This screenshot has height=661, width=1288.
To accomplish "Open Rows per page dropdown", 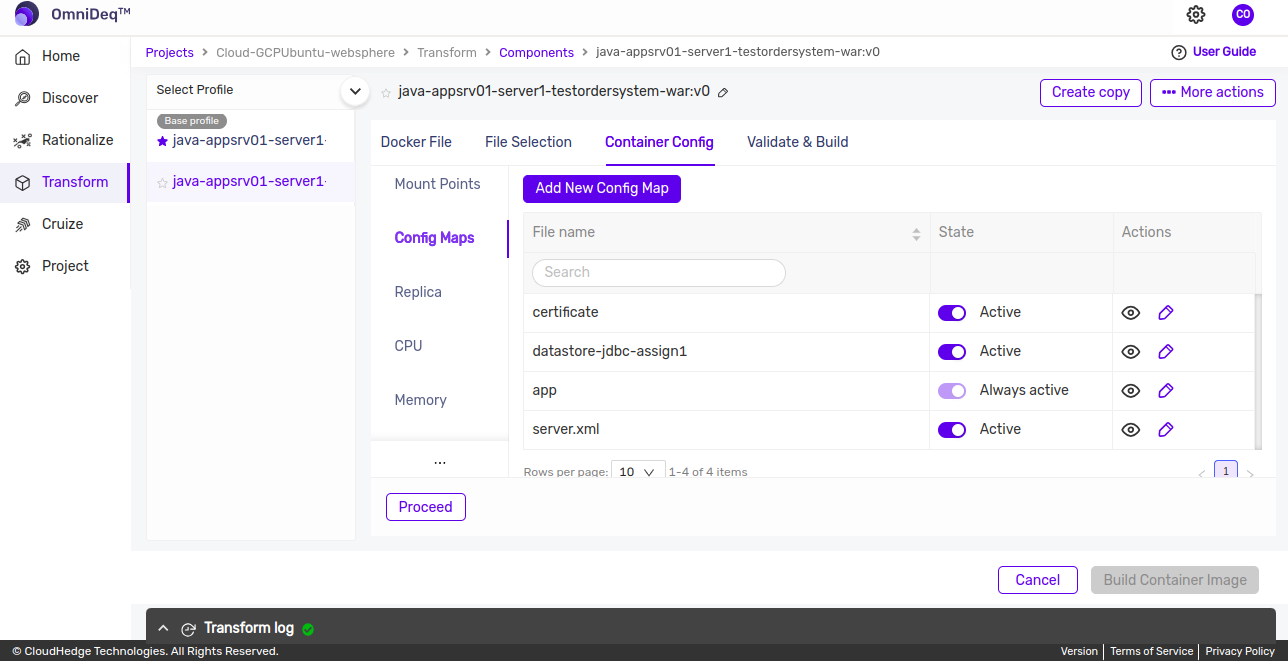I will [638, 471].
